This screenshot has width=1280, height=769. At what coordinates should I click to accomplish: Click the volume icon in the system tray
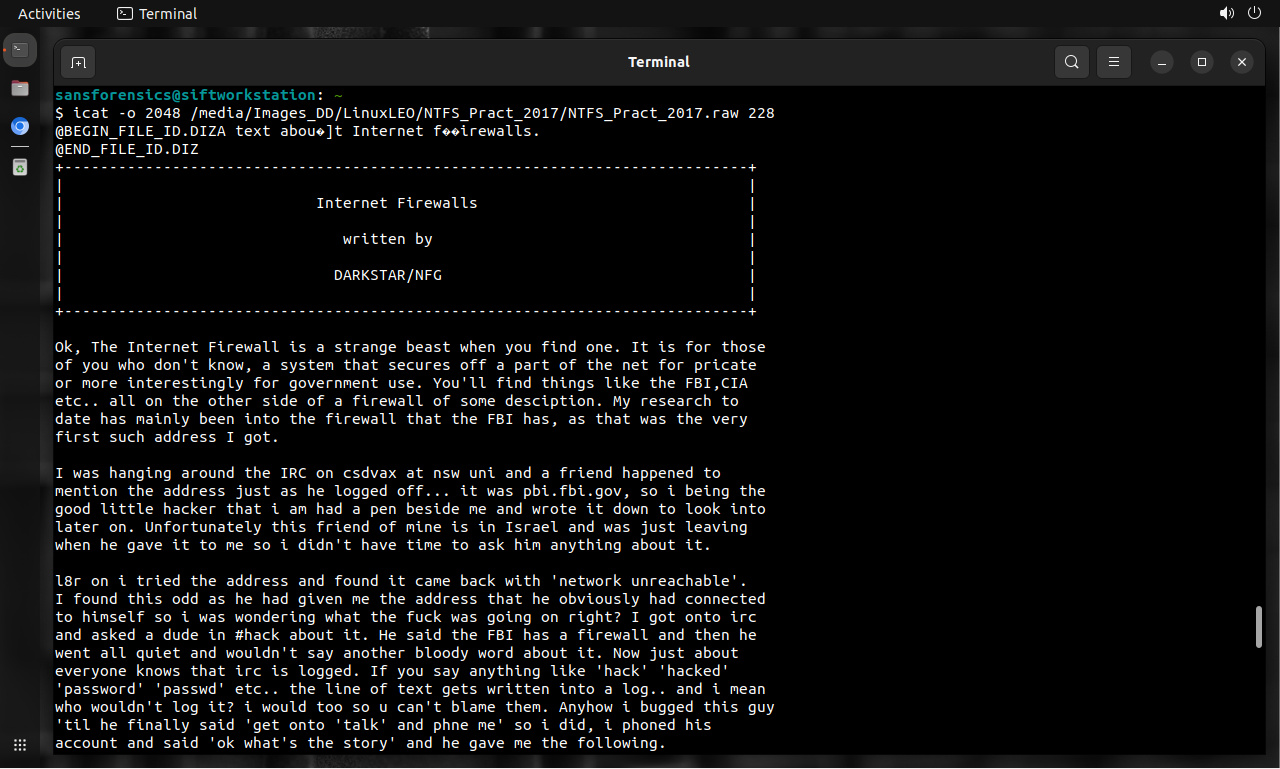(x=1226, y=14)
